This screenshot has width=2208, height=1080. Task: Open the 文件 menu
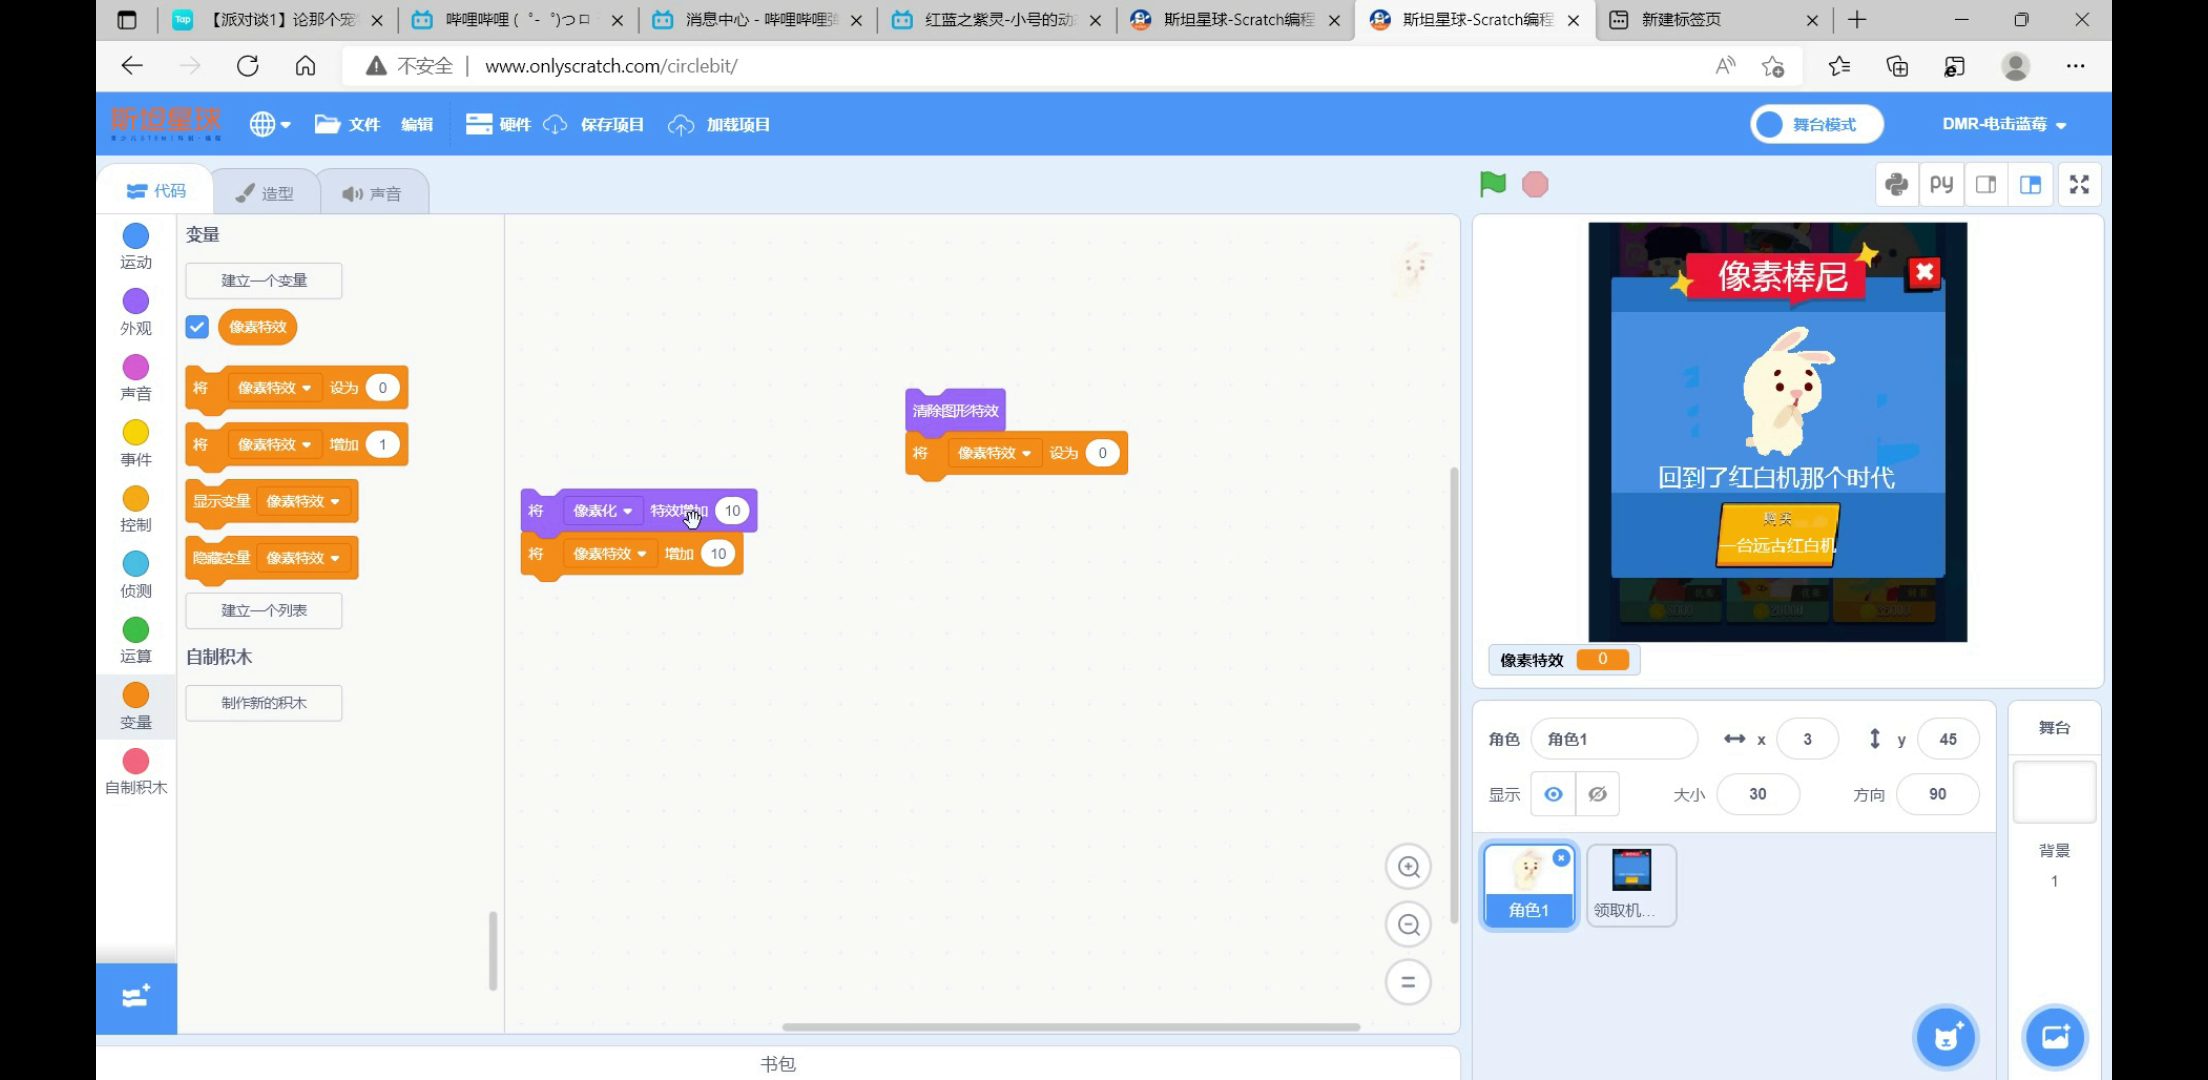click(x=348, y=124)
